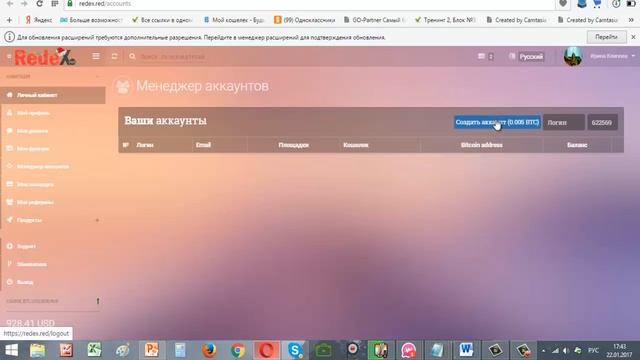Open Личный кабинет in the sidebar
Screen dimensions: 640x360
(x=53, y=95)
